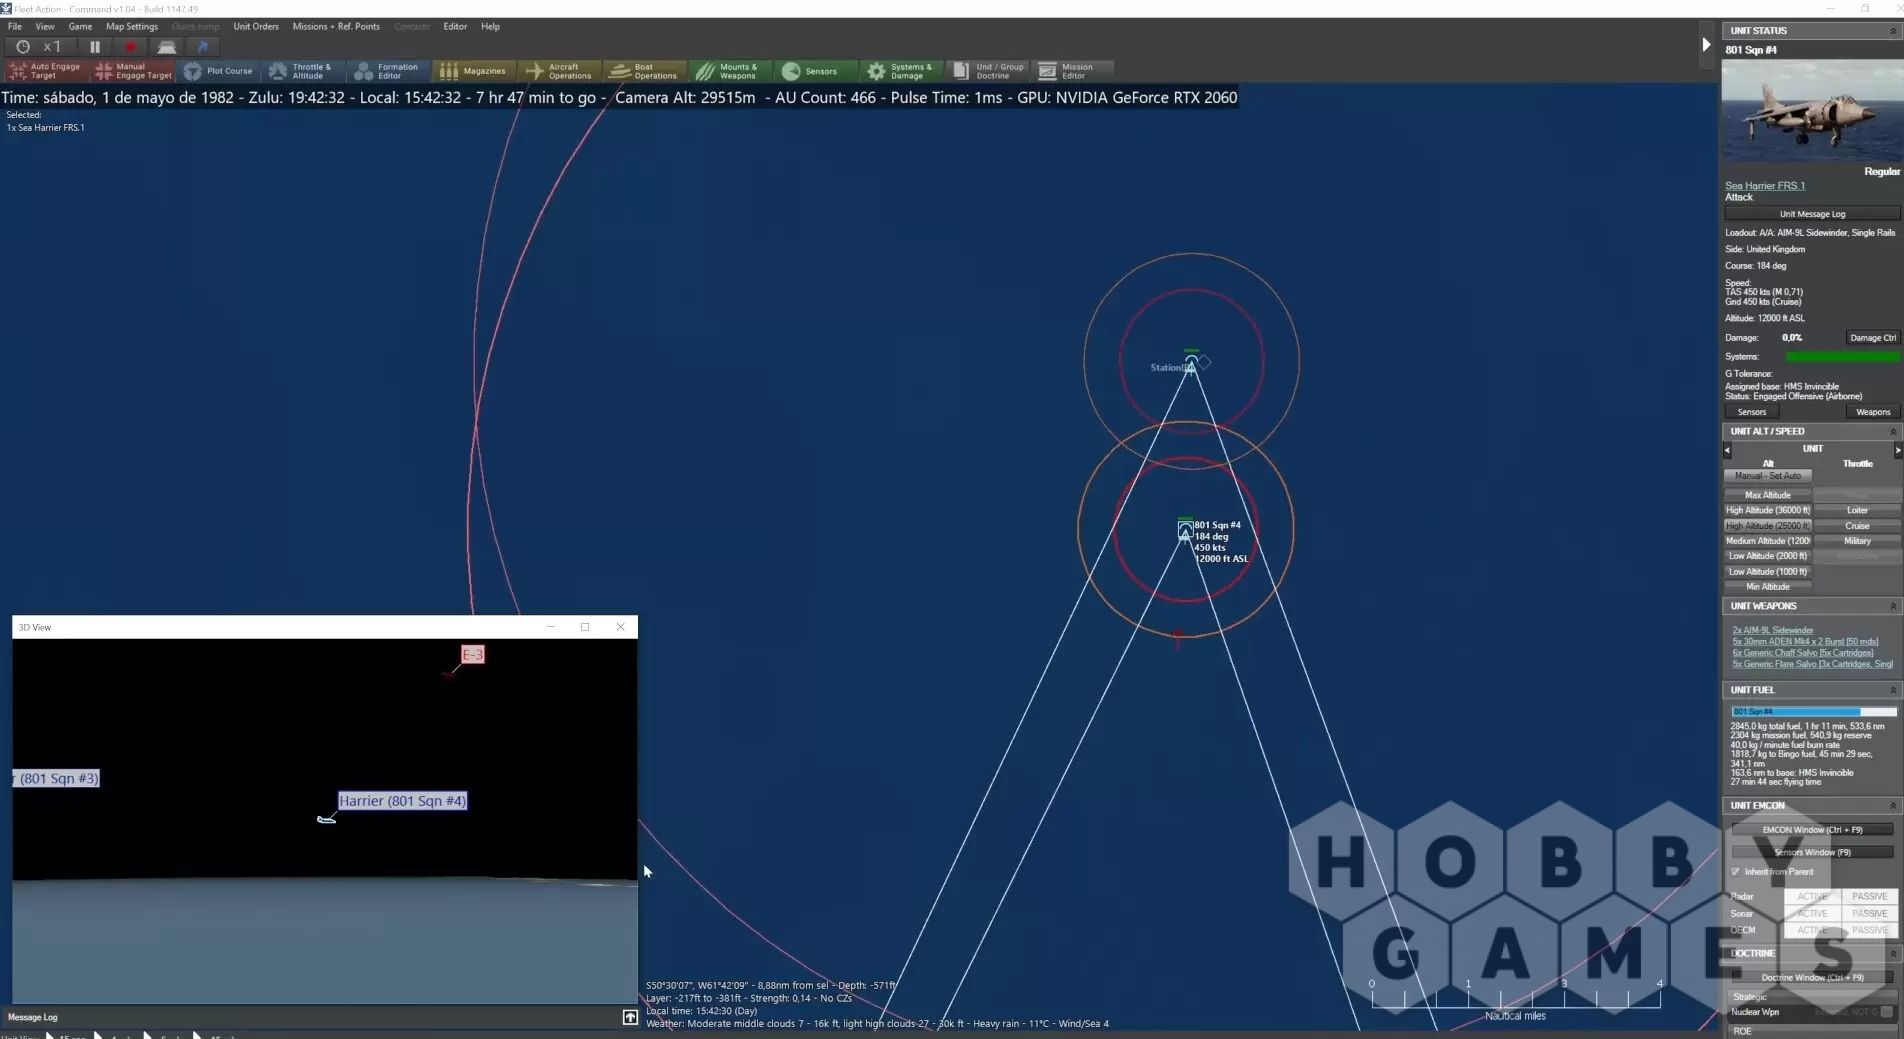The height and width of the screenshot is (1039, 1904).
Task: Click previous unit arrow in Alt/Speed
Action: click(1727, 450)
